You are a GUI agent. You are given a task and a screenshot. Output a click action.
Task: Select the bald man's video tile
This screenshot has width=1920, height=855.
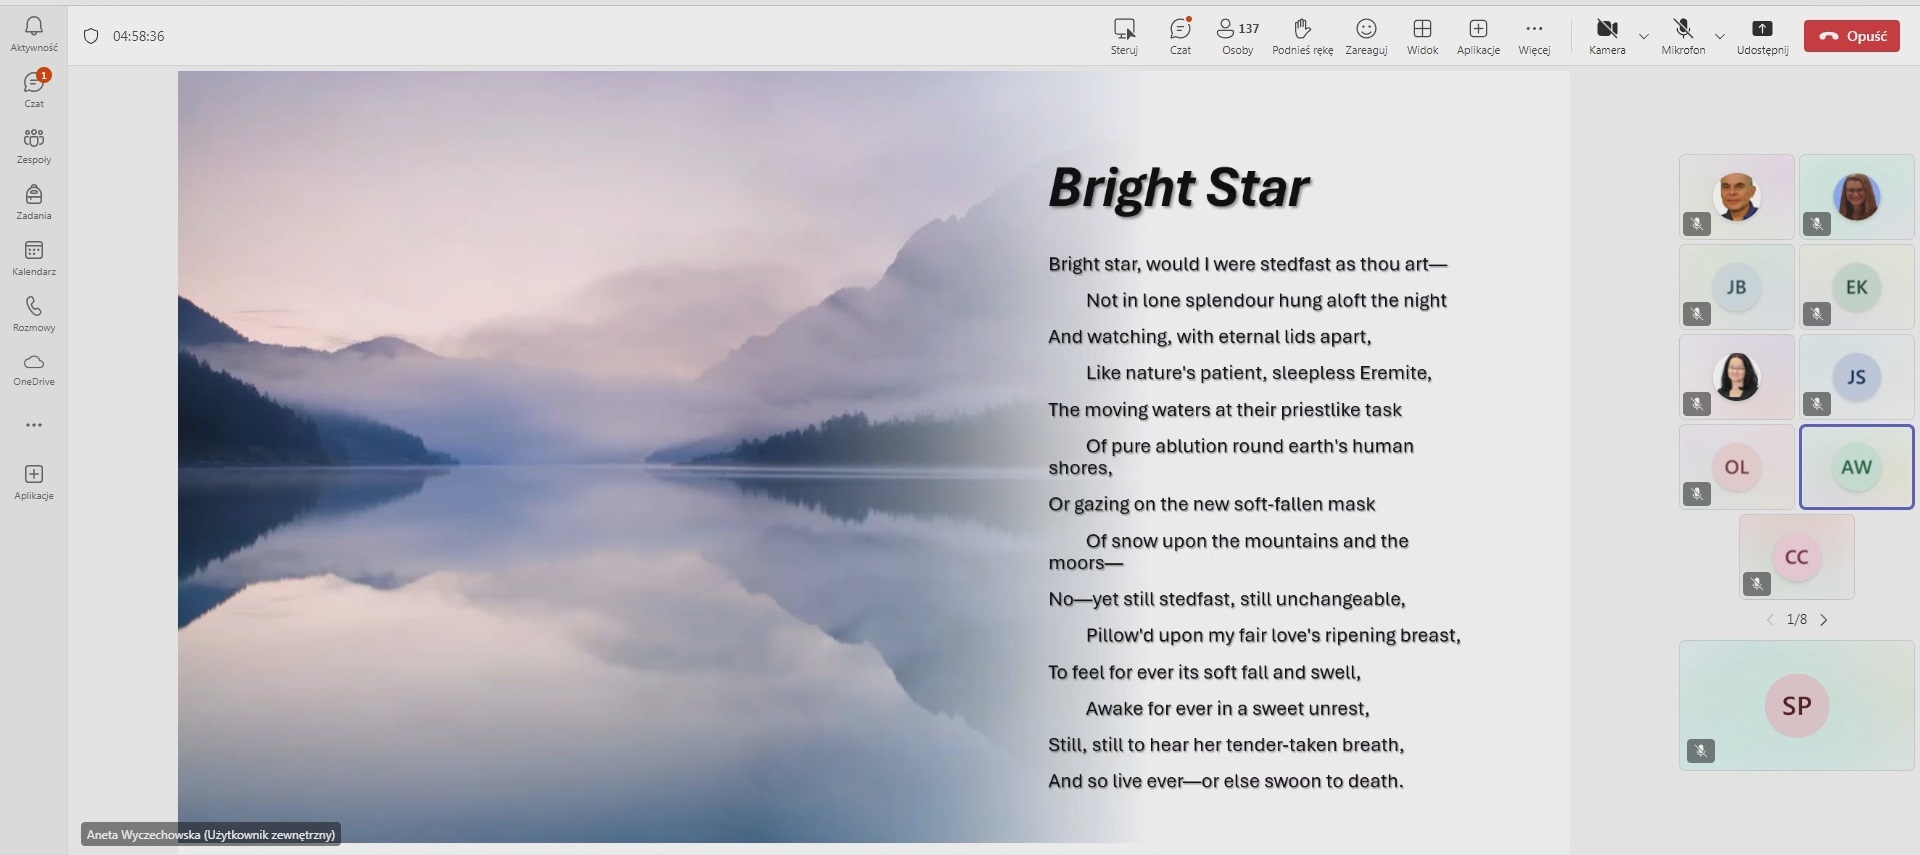[1737, 197]
